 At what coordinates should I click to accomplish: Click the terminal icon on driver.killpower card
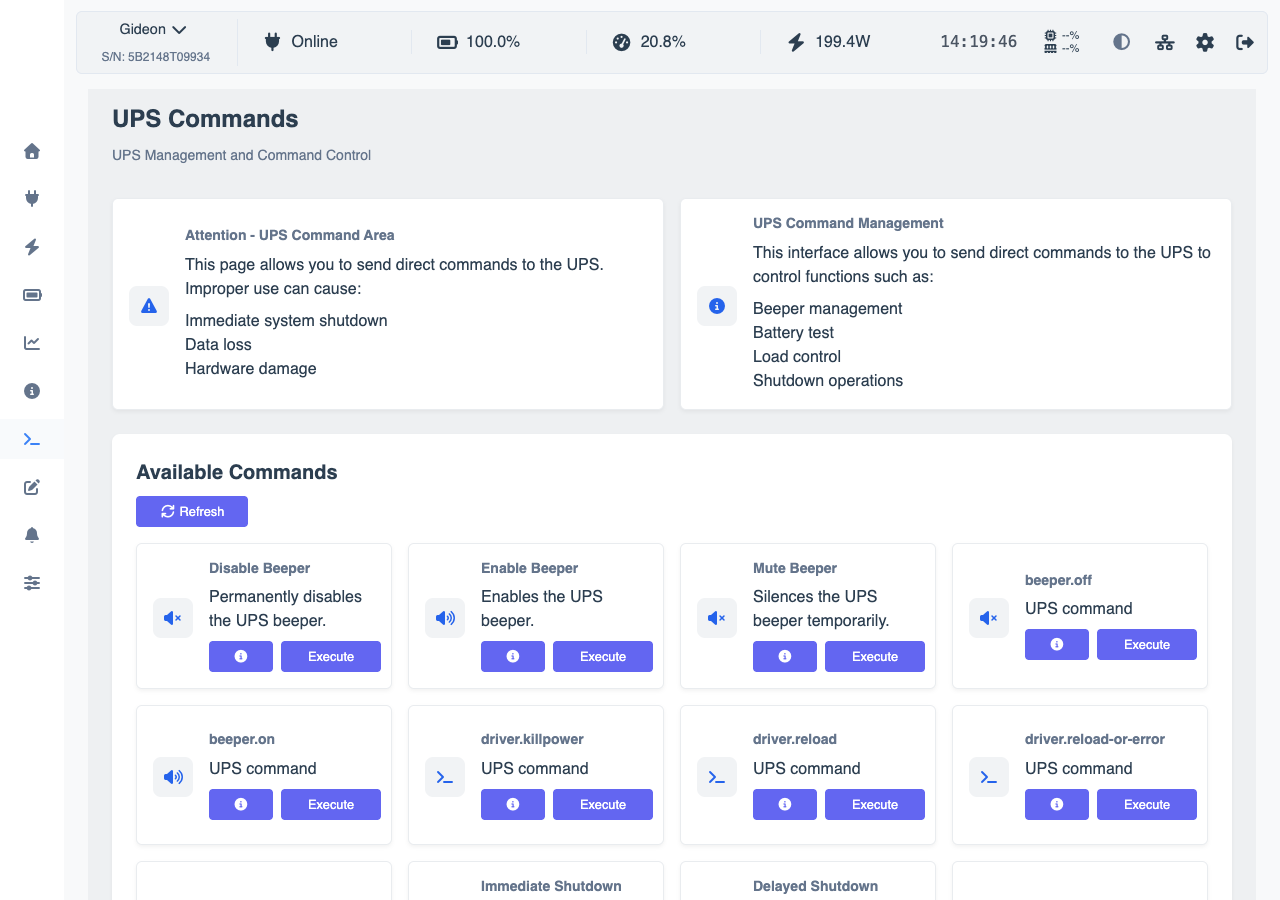click(445, 777)
